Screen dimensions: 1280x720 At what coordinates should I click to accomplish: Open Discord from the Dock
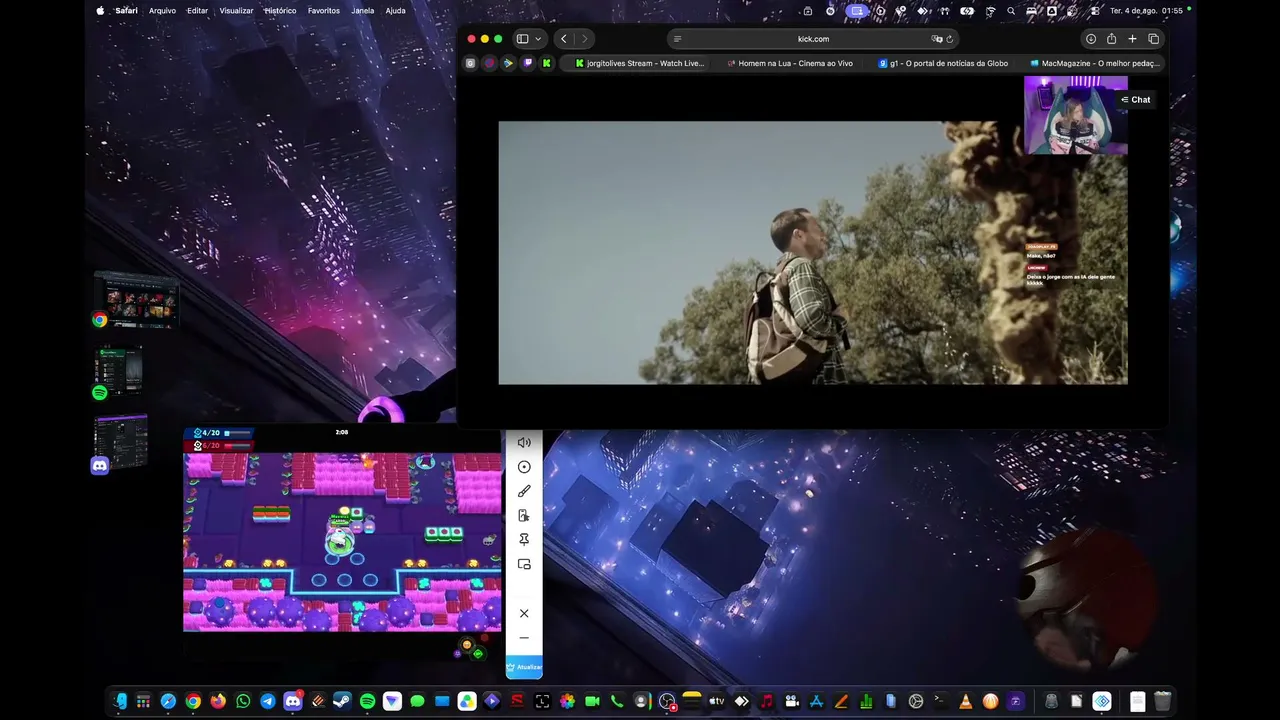point(293,701)
